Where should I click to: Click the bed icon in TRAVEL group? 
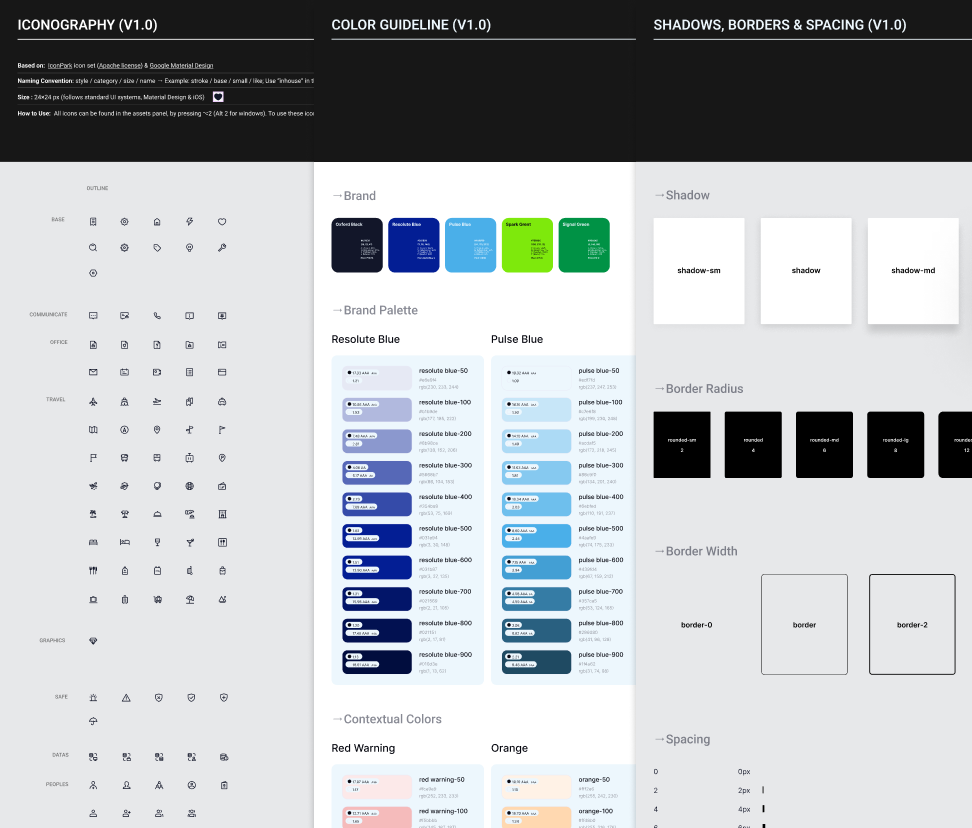pyautogui.click(x=125, y=542)
